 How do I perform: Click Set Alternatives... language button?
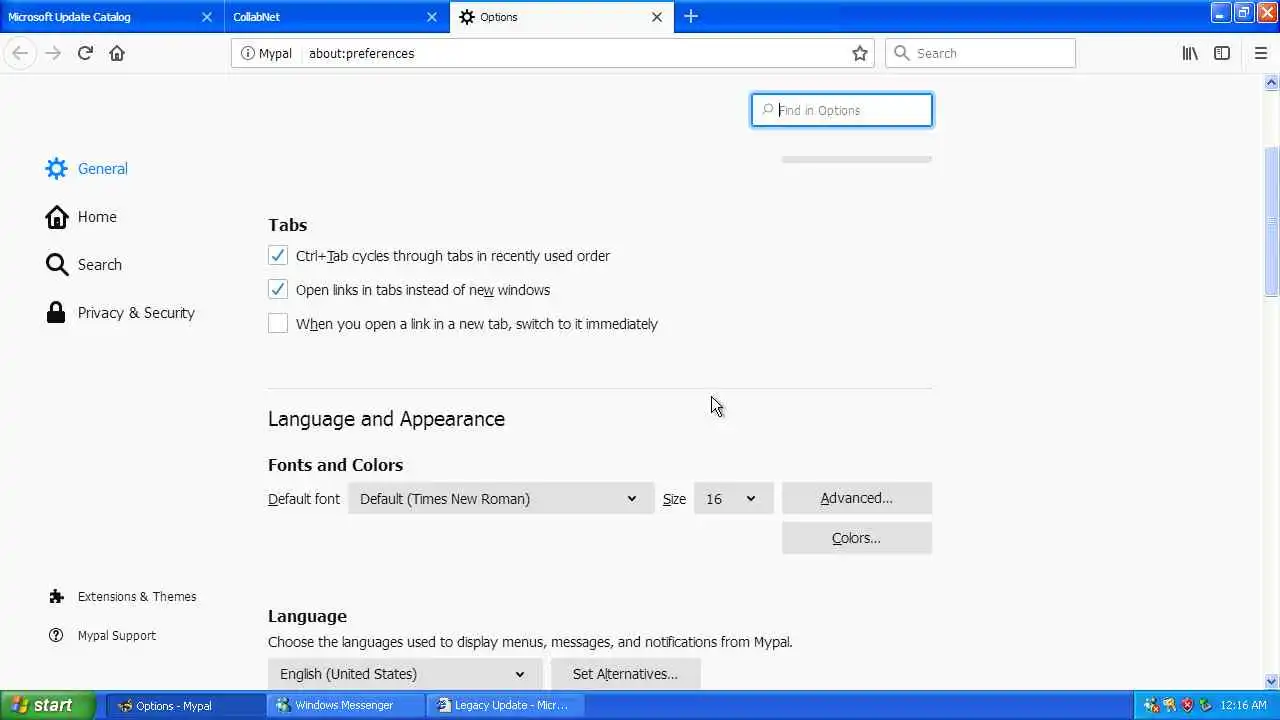(625, 674)
